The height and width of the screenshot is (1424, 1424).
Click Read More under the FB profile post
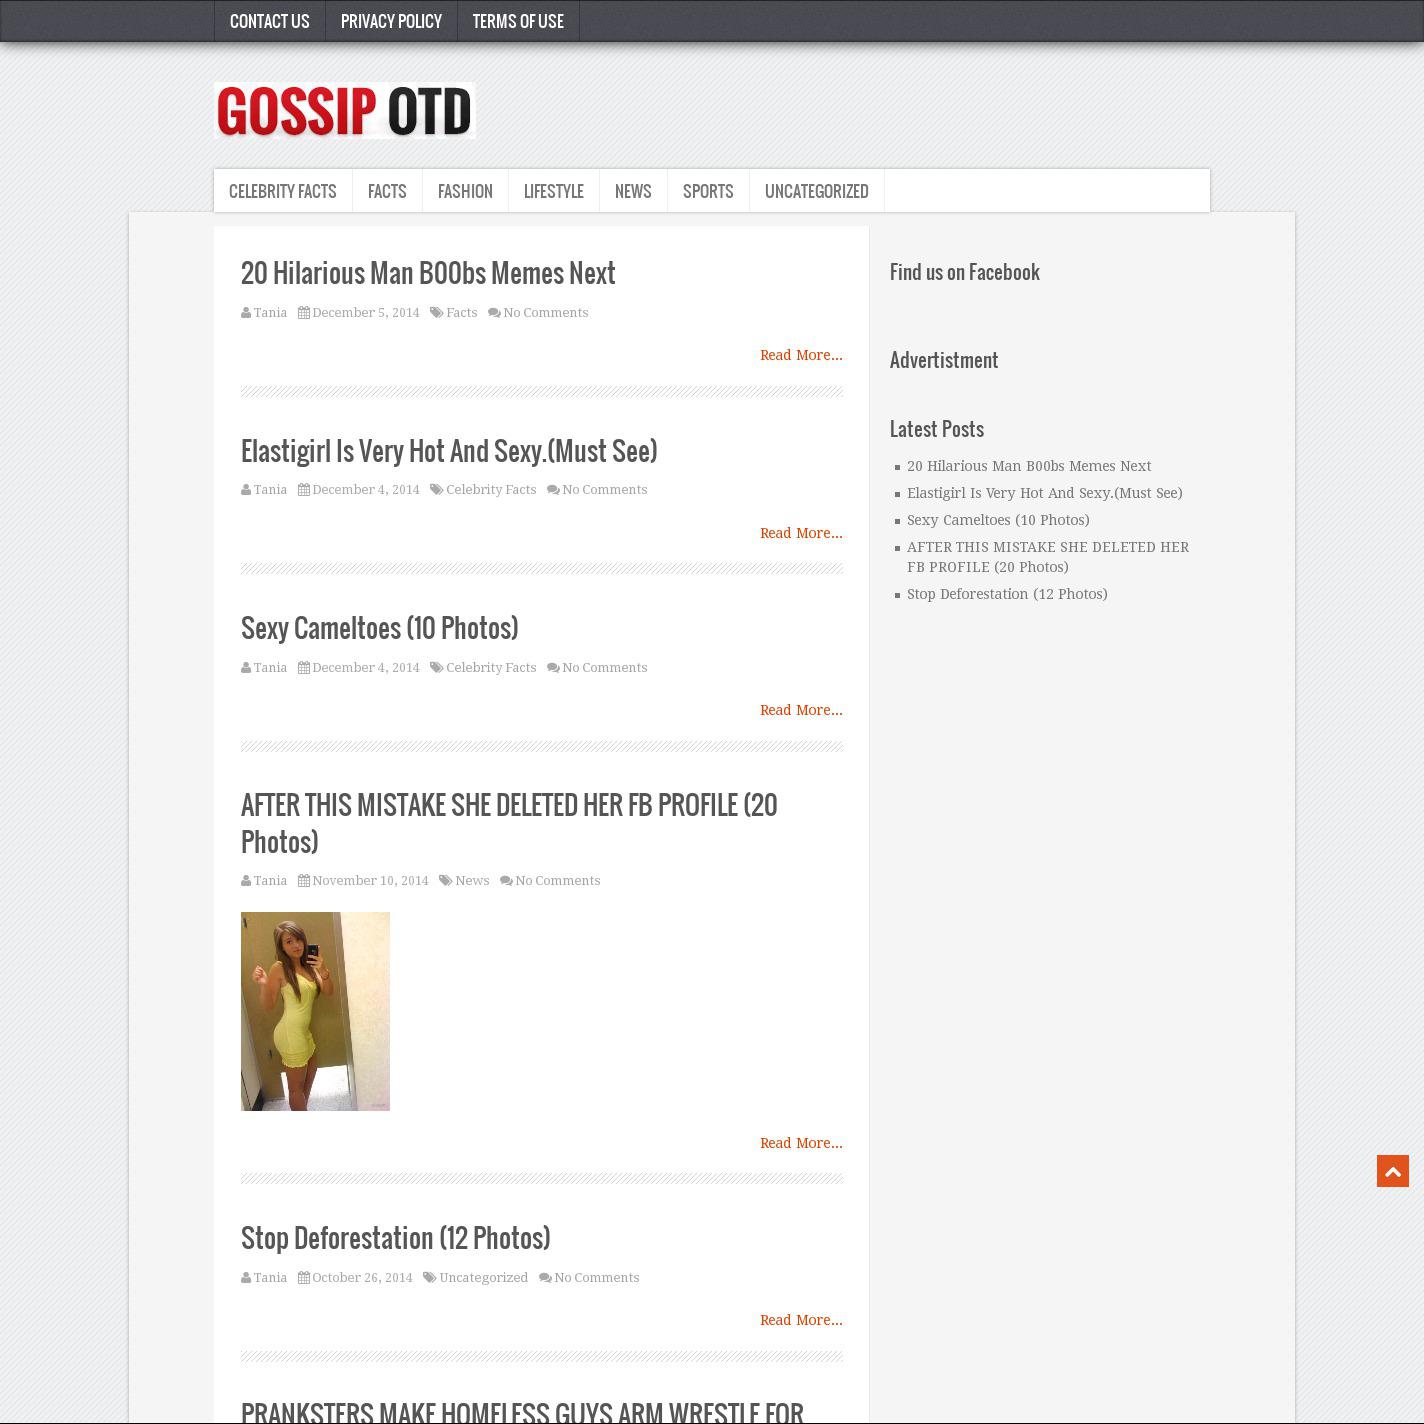(801, 1143)
